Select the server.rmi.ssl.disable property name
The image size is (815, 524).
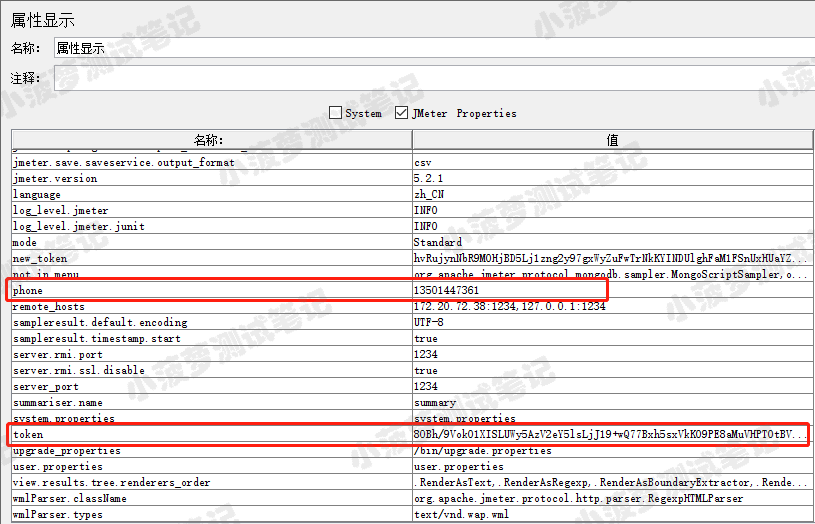78,370
